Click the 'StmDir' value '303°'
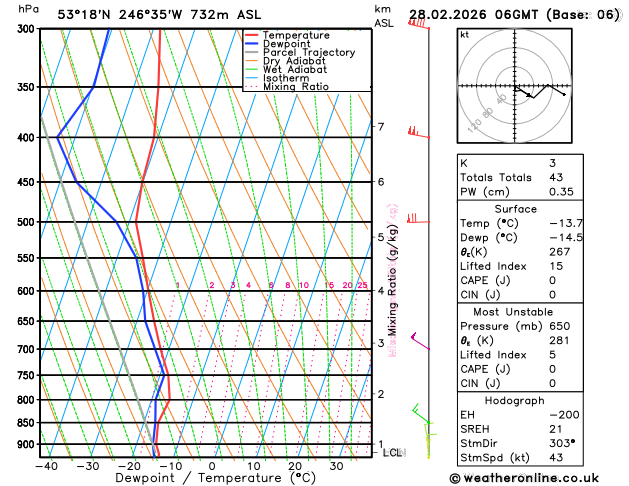The width and height of the screenshot is (629, 486). [562, 443]
